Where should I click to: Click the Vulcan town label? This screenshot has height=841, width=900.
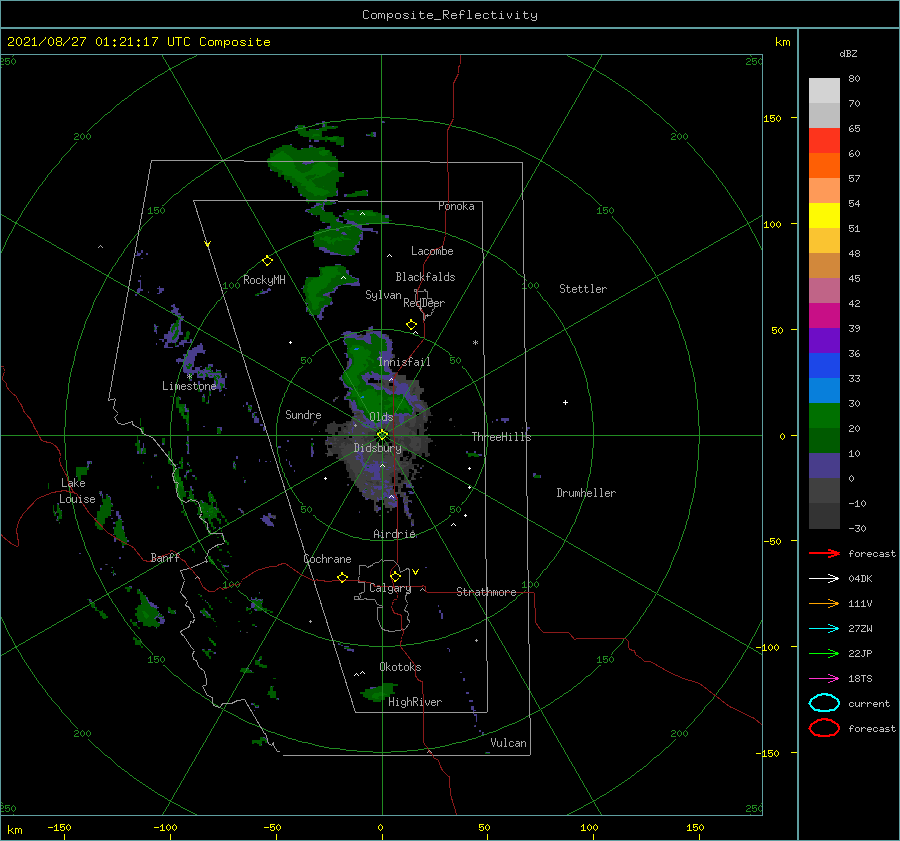509,743
